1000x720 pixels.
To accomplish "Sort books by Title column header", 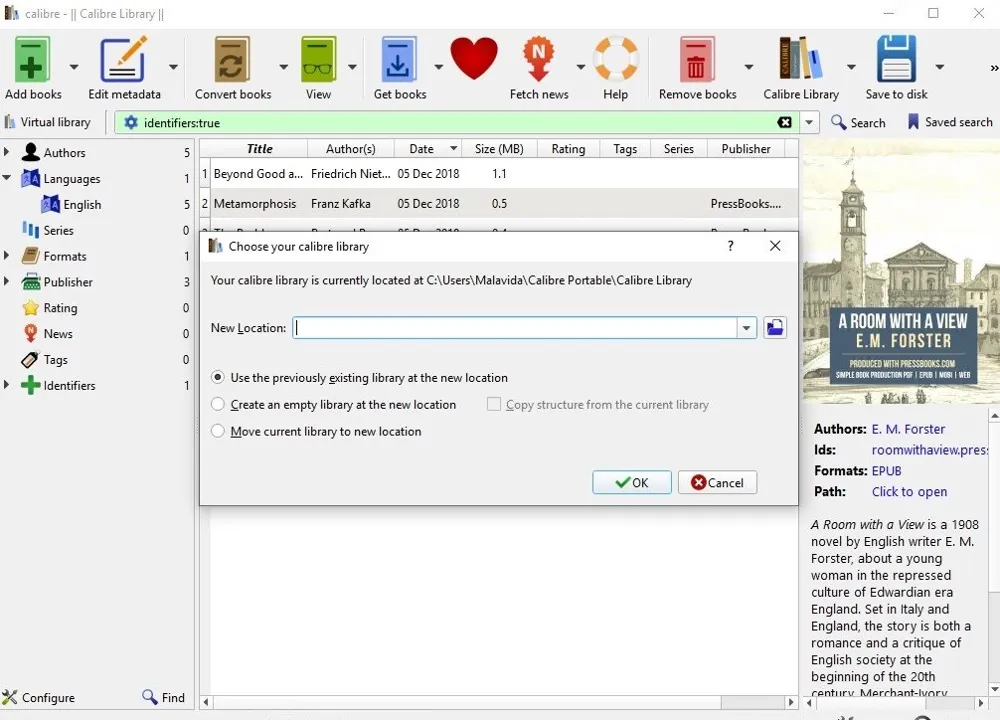I will point(259,149).
